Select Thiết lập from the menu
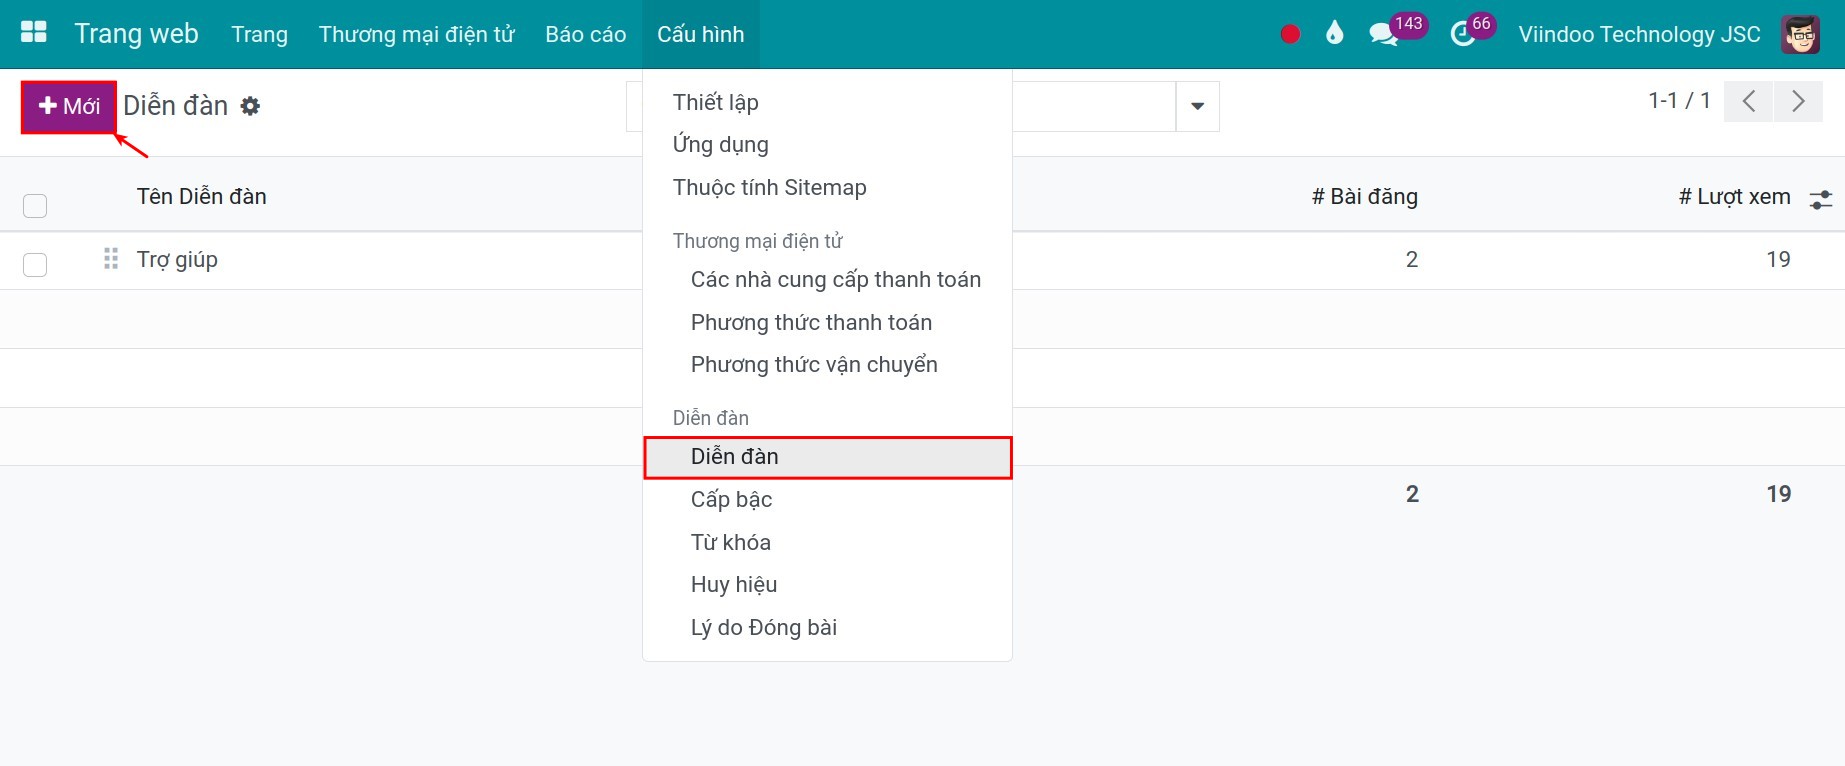The image size is (1845, 766). pyautogui.click(x=716, y=102)
